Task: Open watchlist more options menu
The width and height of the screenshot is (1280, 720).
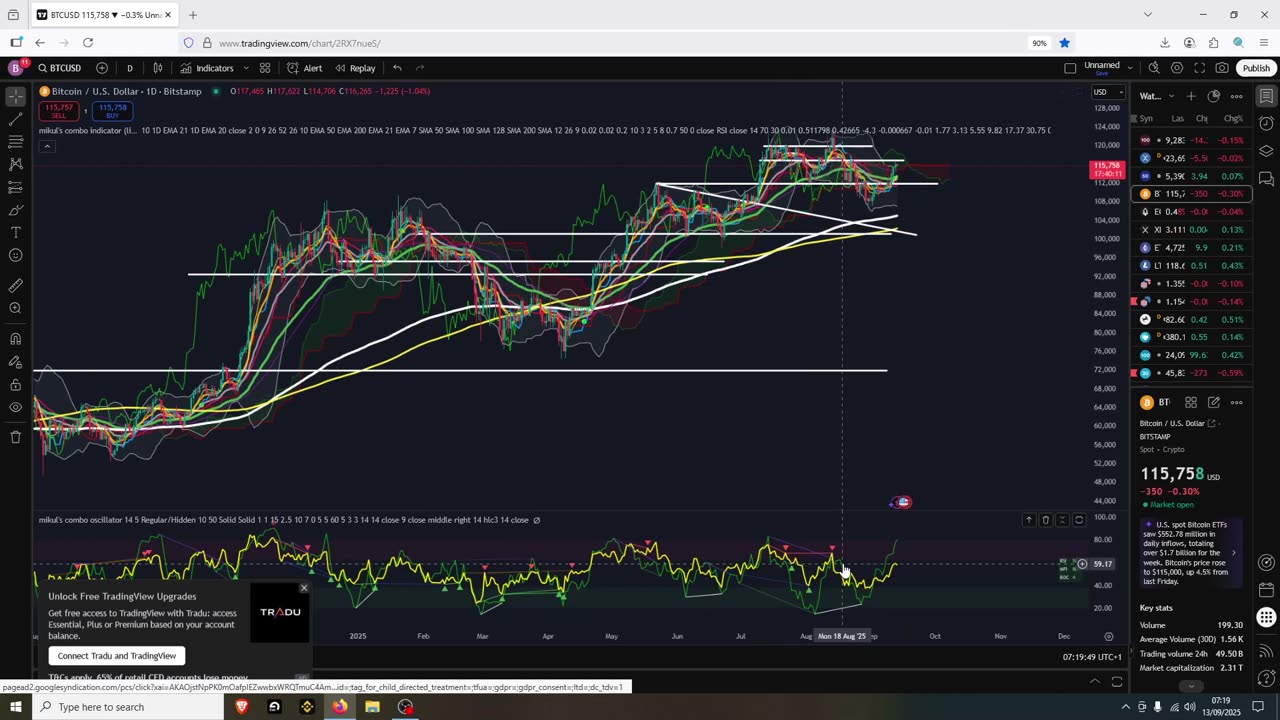Action: point(1237,96)
